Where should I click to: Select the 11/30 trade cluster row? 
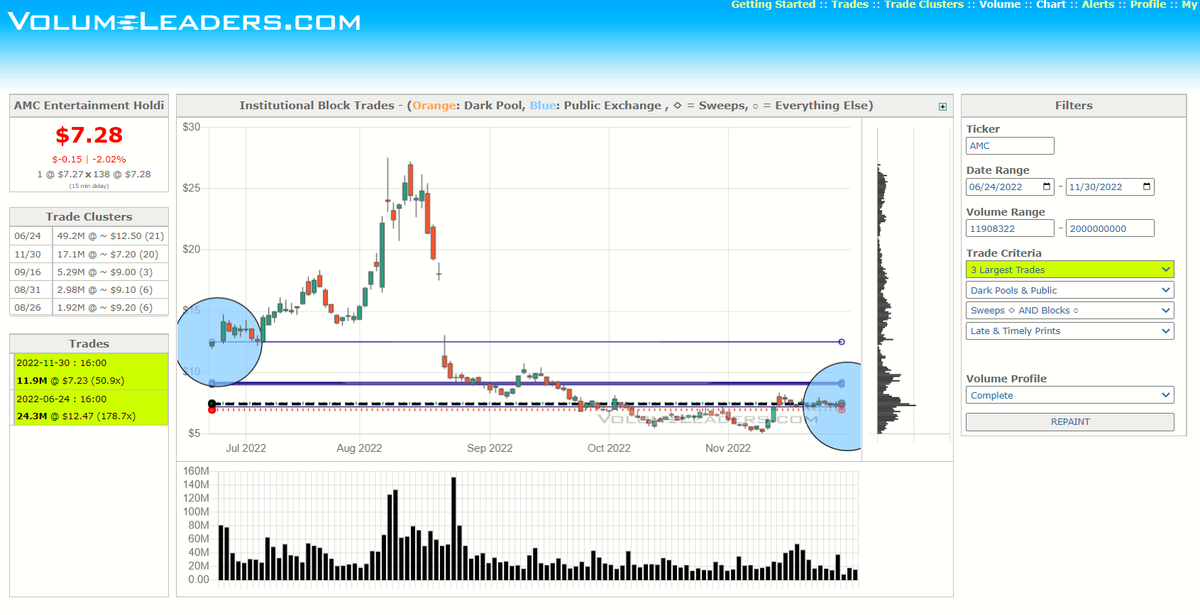[89, 254]
